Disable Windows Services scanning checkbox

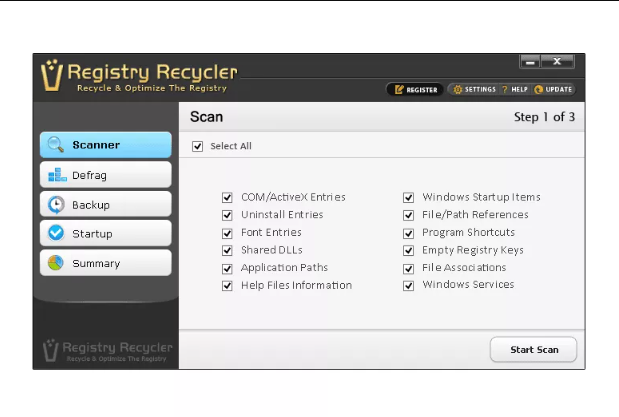tap(409, 285)
